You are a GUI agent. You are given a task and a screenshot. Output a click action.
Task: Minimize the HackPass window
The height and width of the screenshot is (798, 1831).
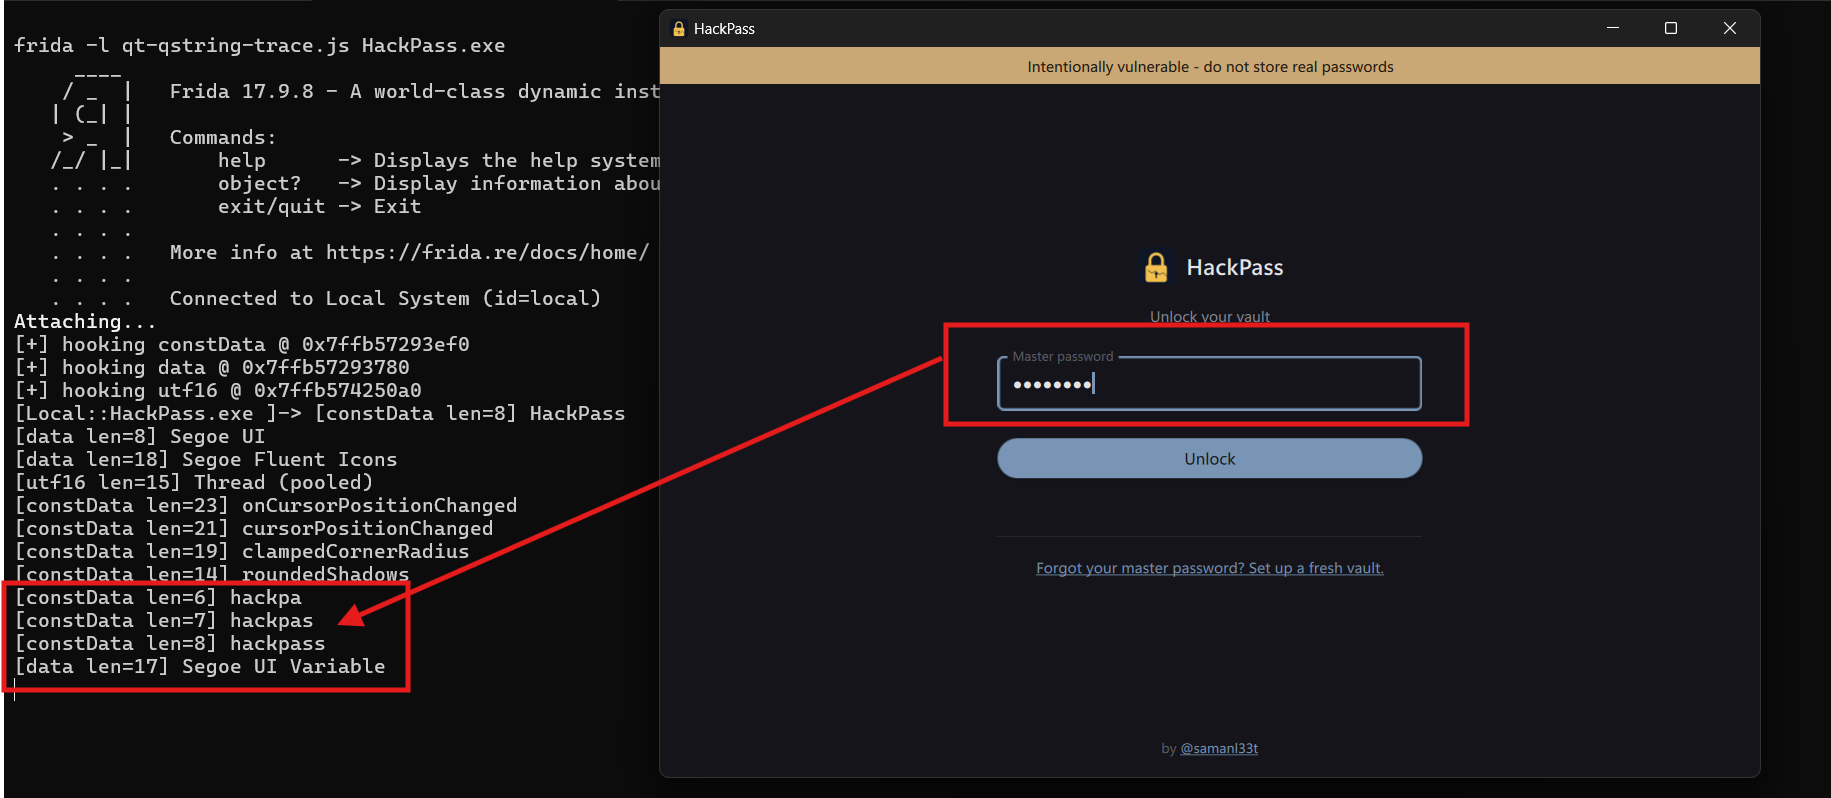[1613, 28]
